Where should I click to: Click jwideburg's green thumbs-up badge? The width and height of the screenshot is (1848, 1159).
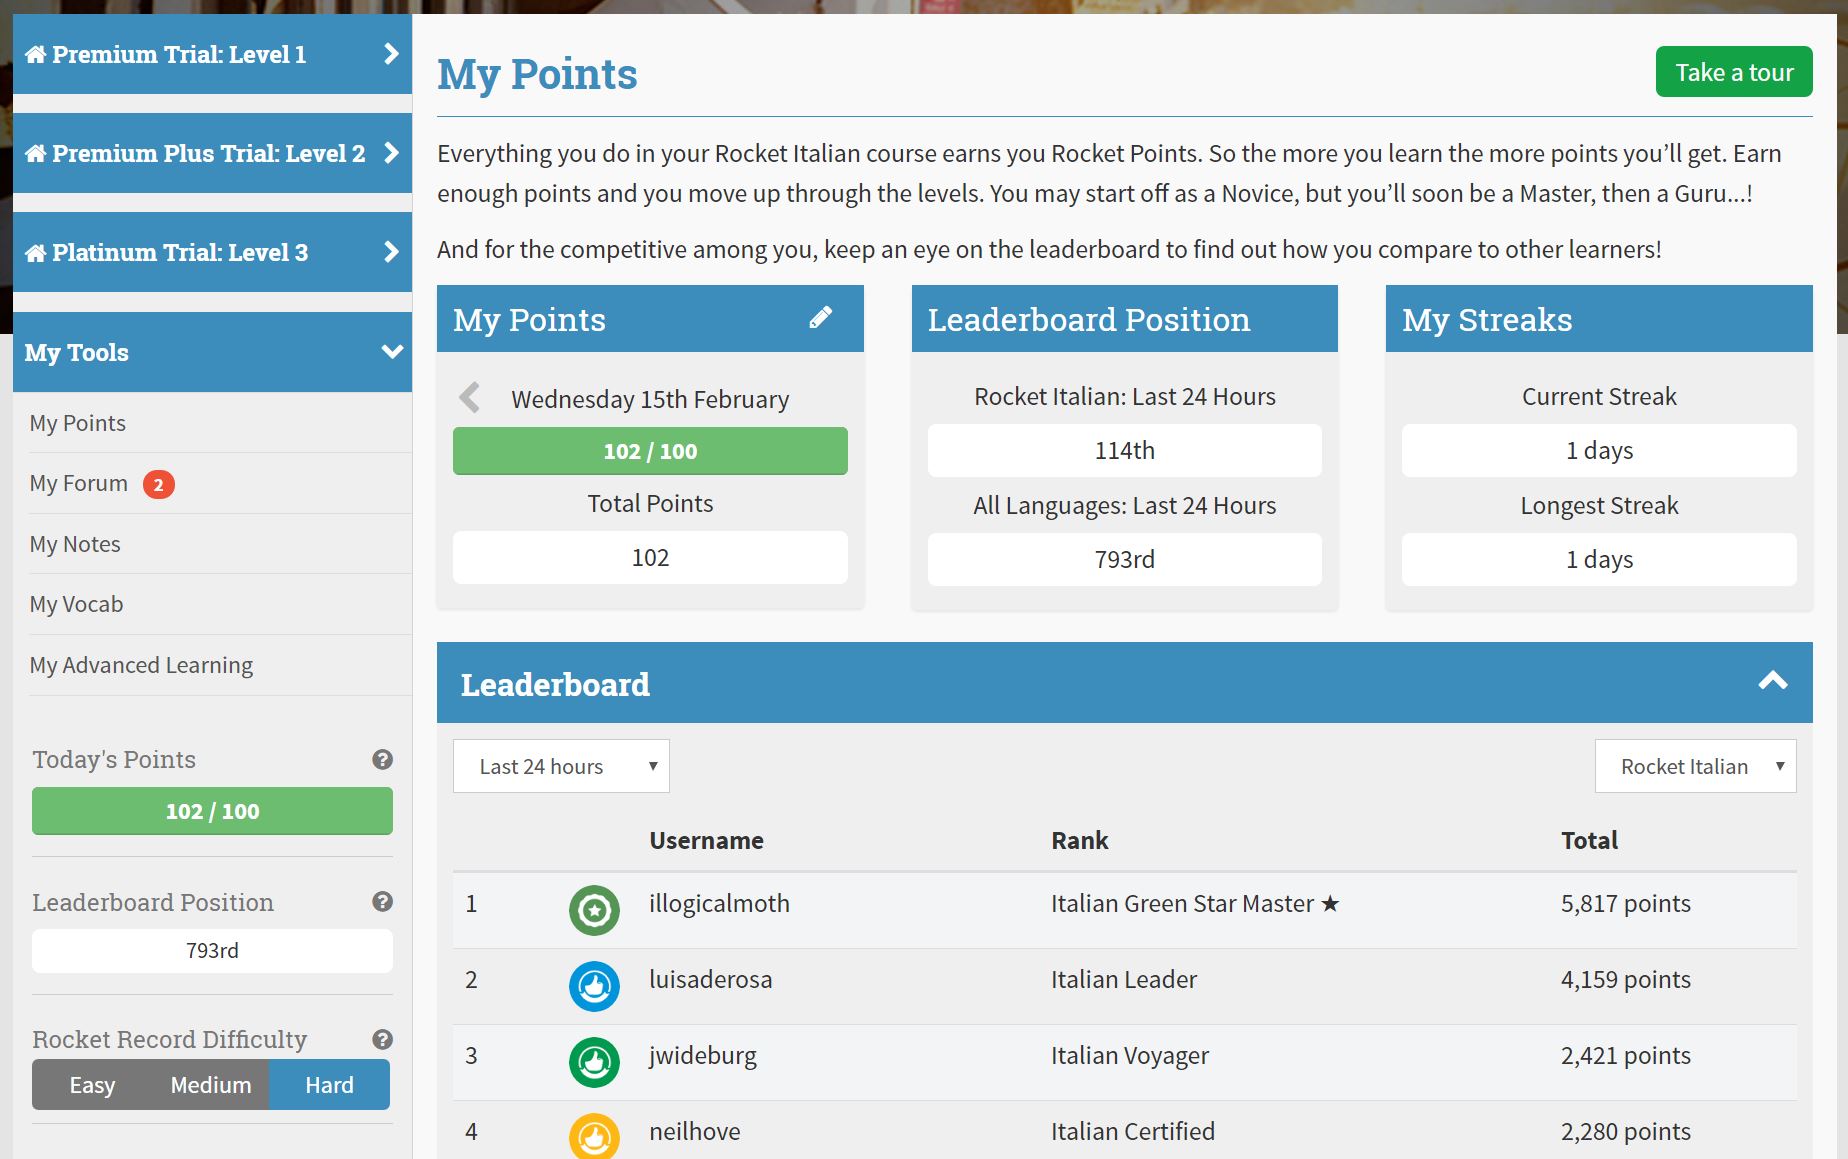click(x=594, y=1062)
